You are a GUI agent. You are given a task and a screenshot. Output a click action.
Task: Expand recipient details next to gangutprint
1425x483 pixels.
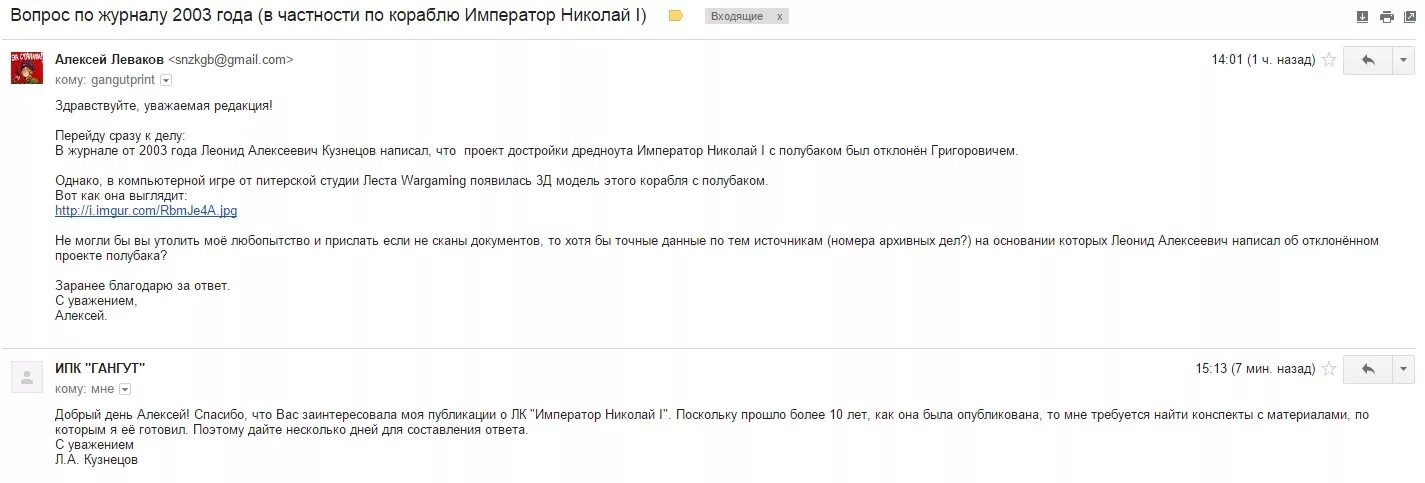(x=166, y=80)
